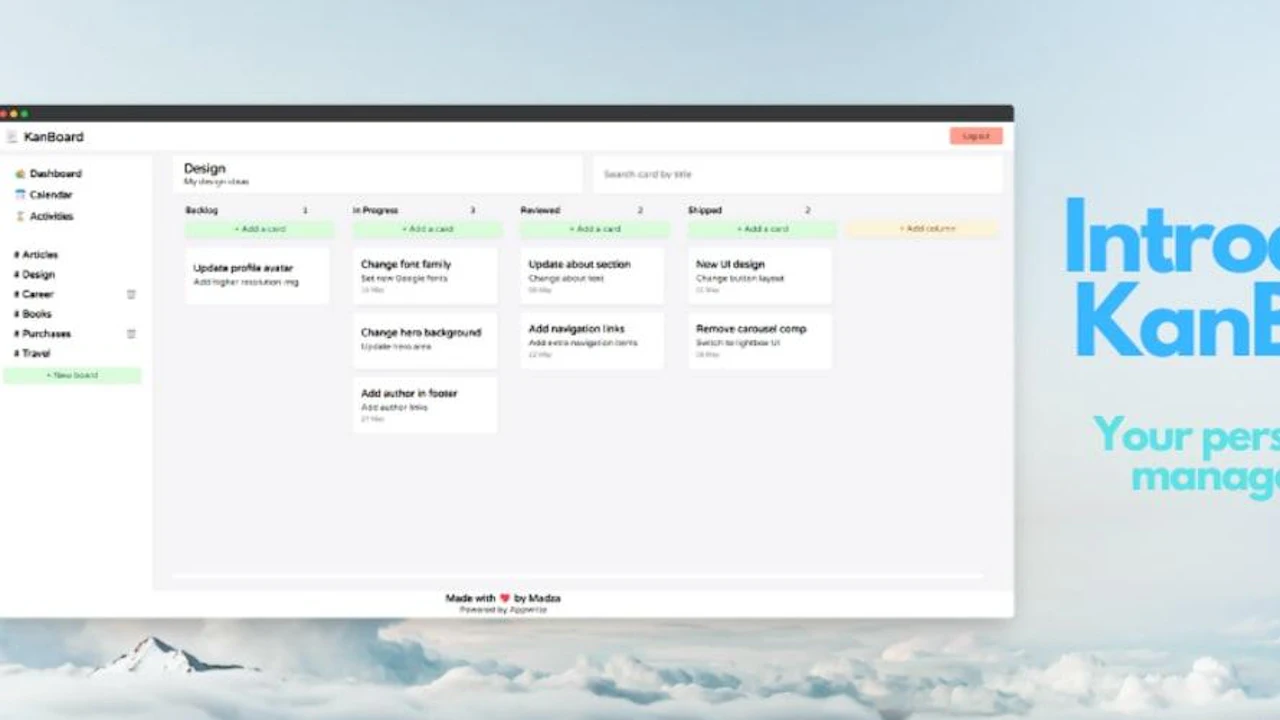Image resolution: width=1280 pixels, height=720 pixels.
Task: Open the Calendar view
Action: [x=50, y=194]
